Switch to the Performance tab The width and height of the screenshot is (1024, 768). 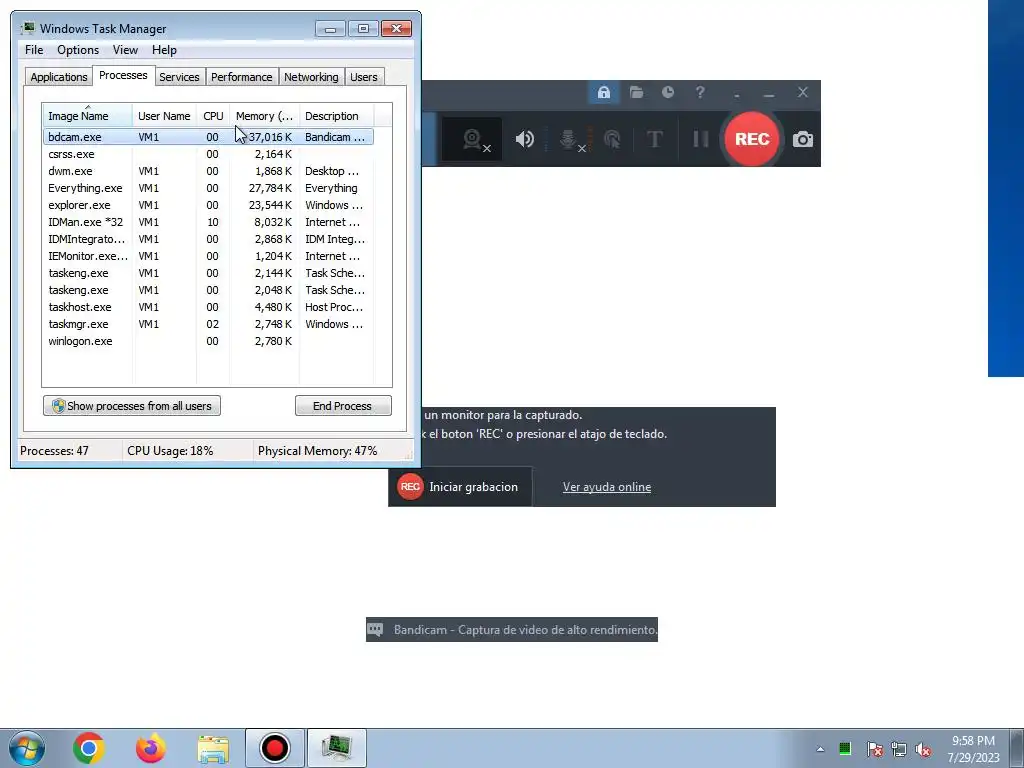tap(241, 77)
